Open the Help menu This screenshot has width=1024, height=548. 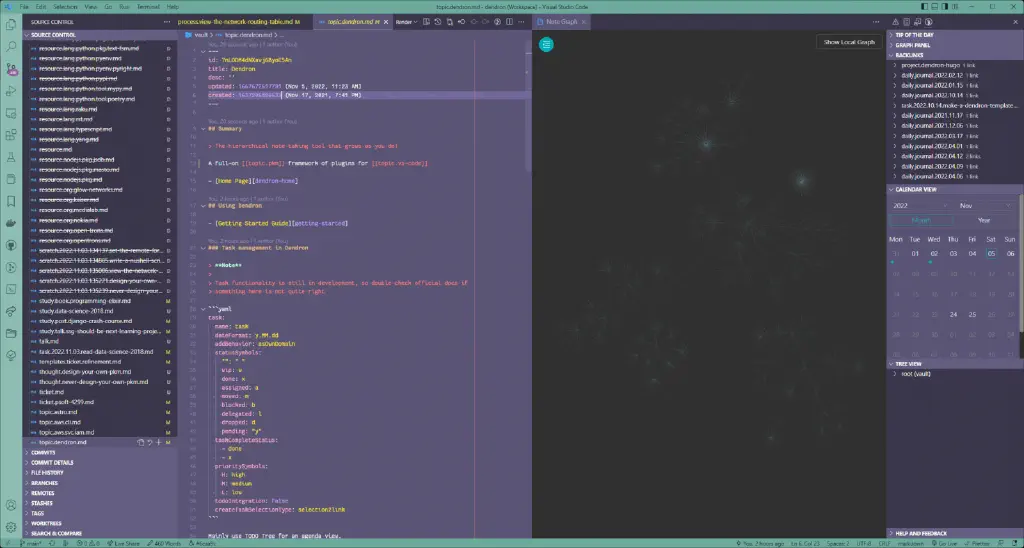(172, 7)
